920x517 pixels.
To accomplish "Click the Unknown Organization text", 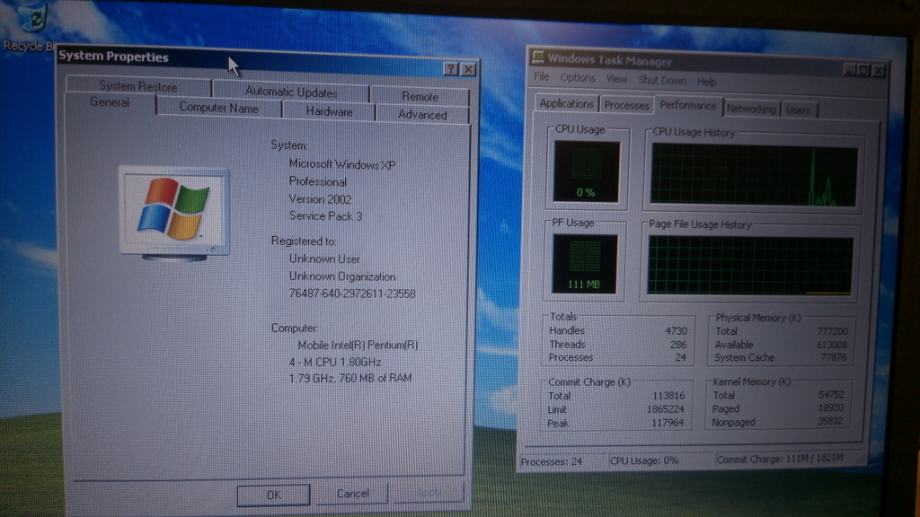I will point(342,276).
